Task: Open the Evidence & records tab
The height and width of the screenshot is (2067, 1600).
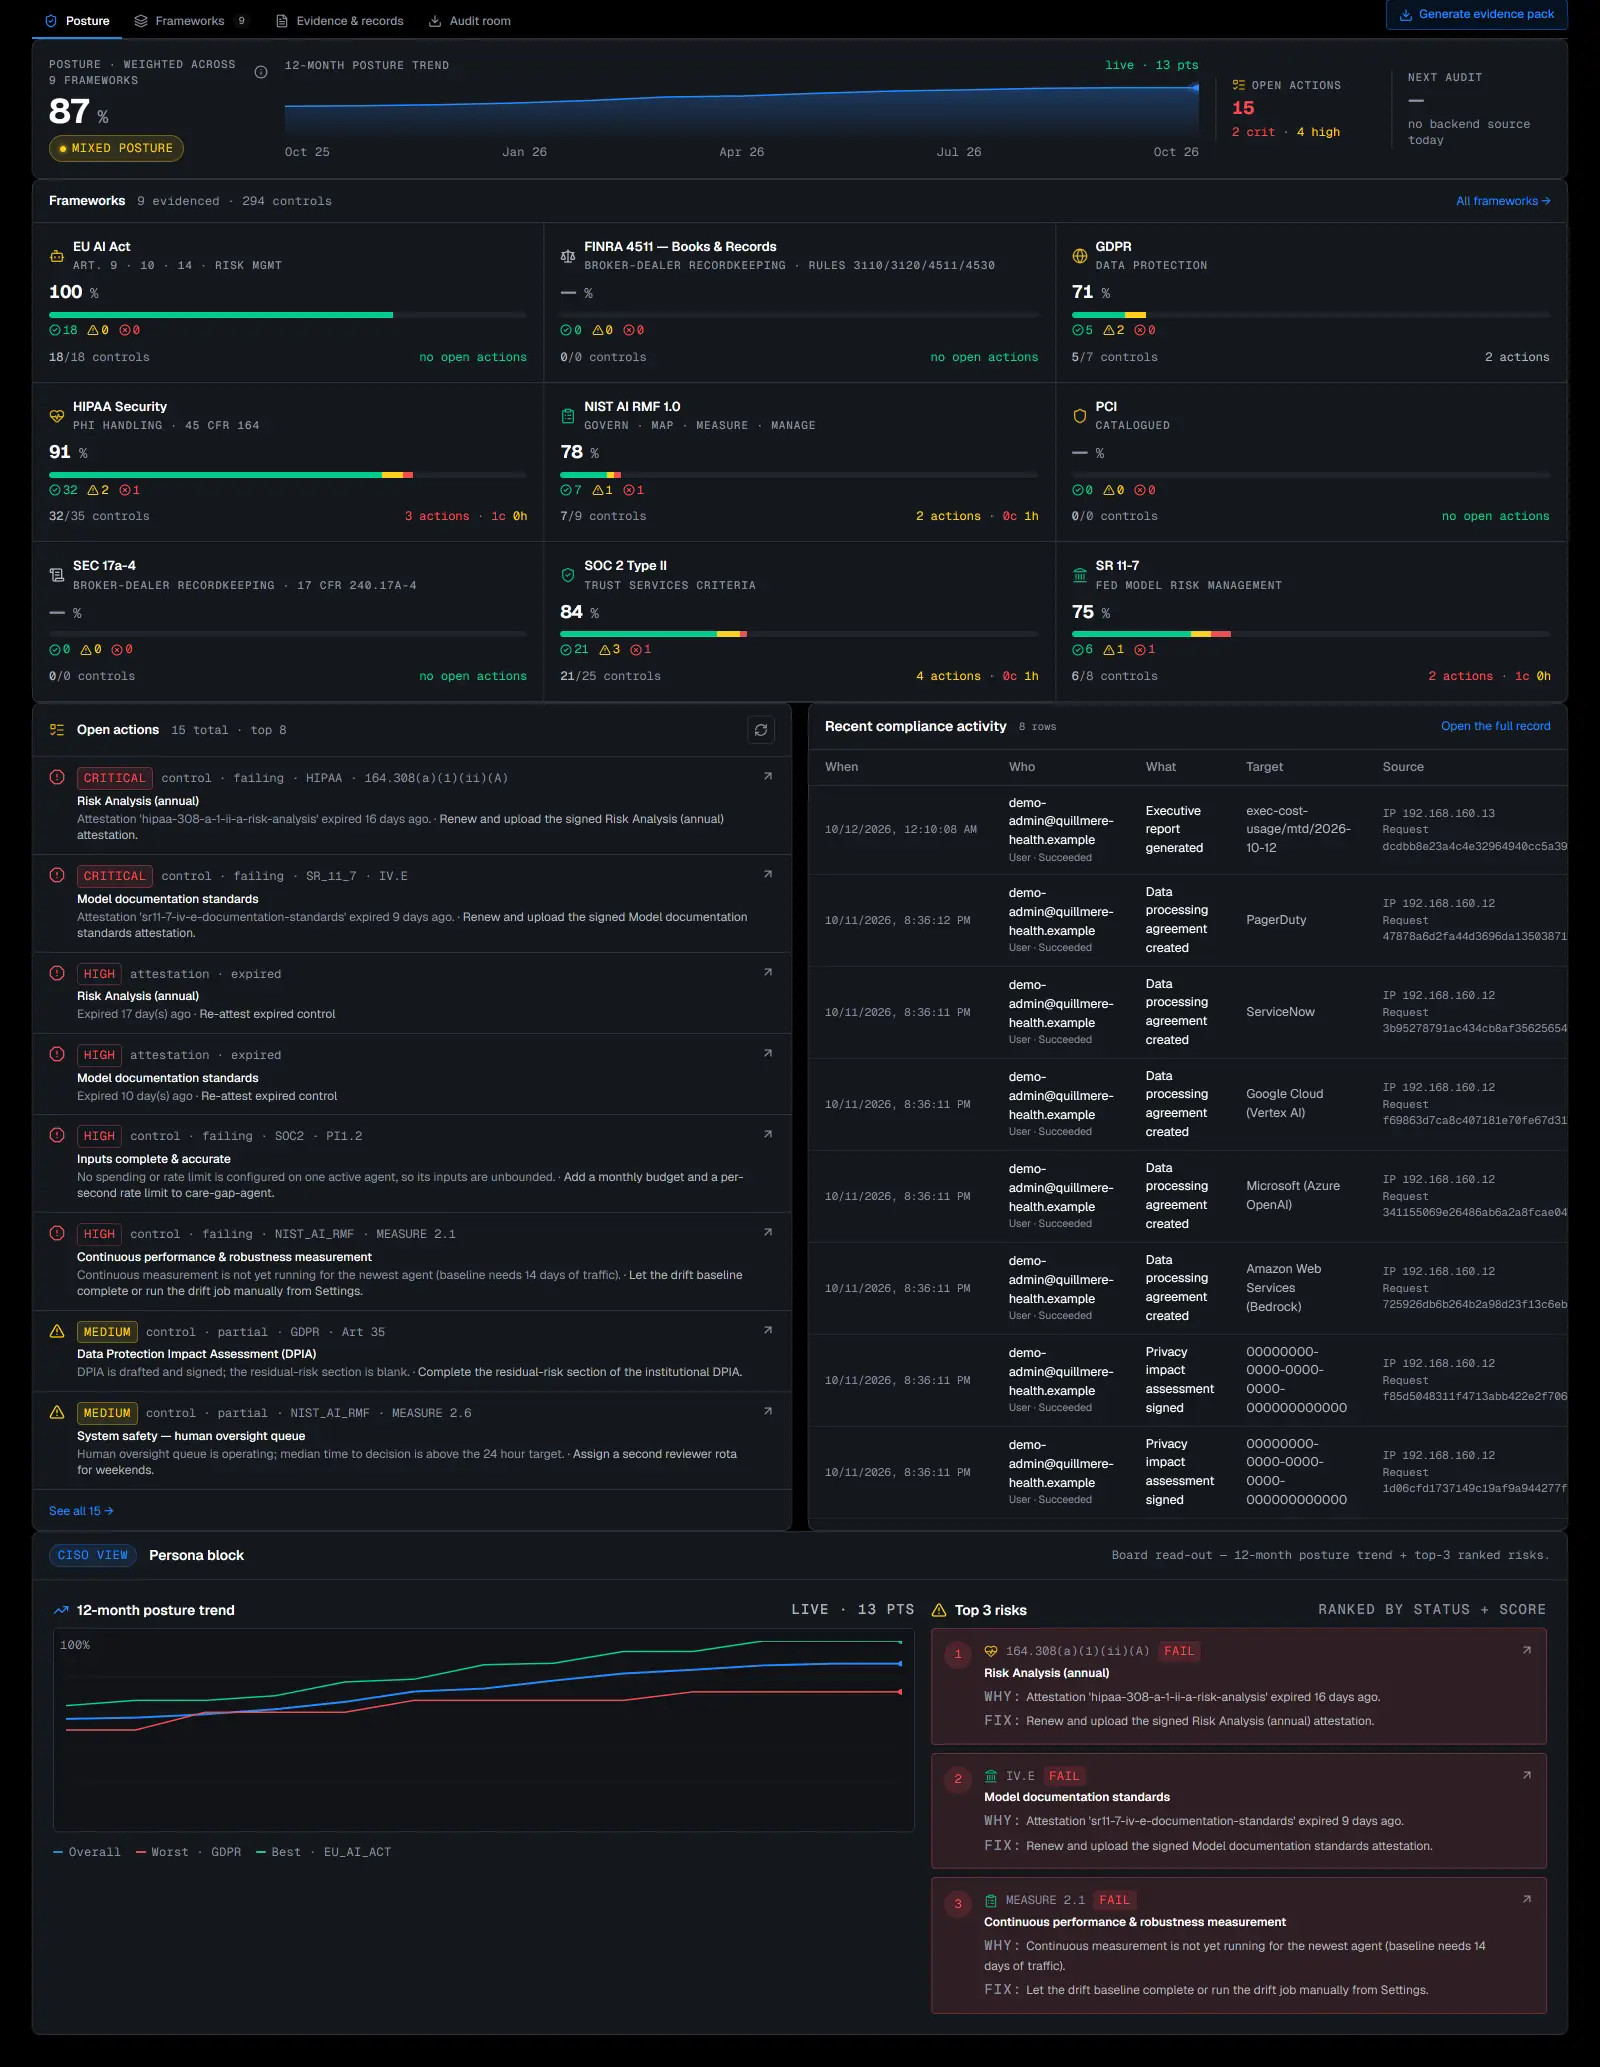Action: (x=340, y=21)
